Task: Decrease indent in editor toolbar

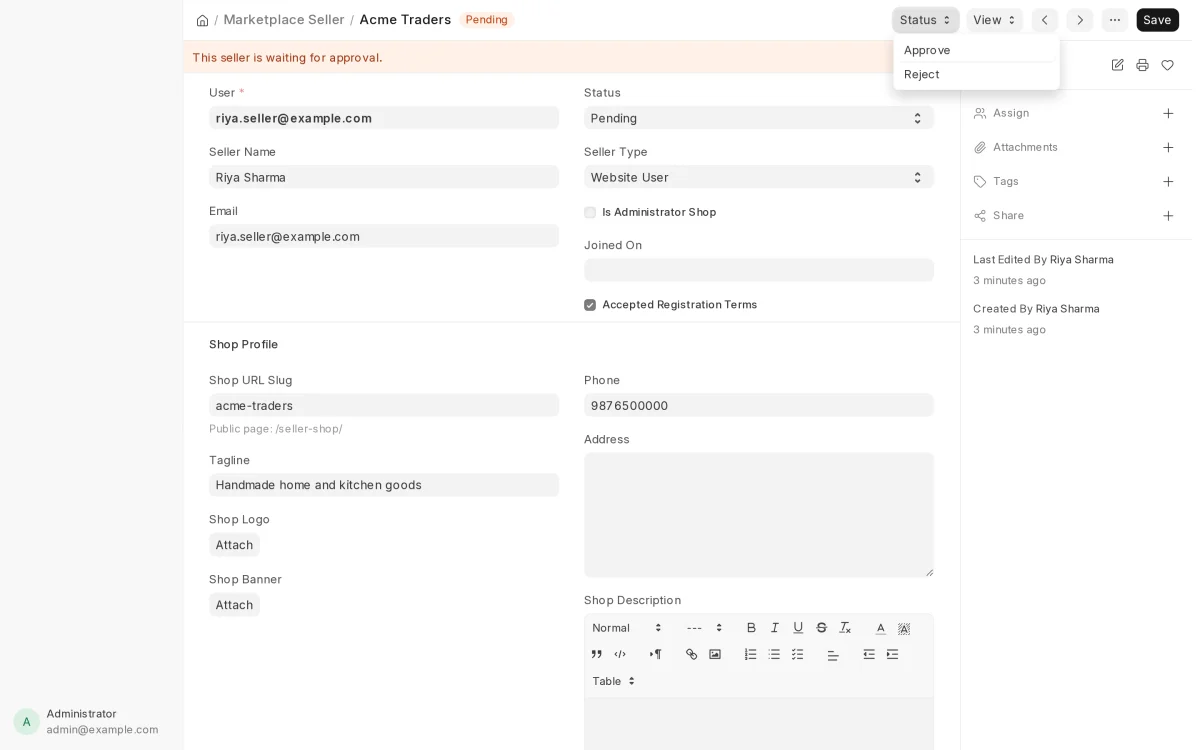Action: (869, 654)
